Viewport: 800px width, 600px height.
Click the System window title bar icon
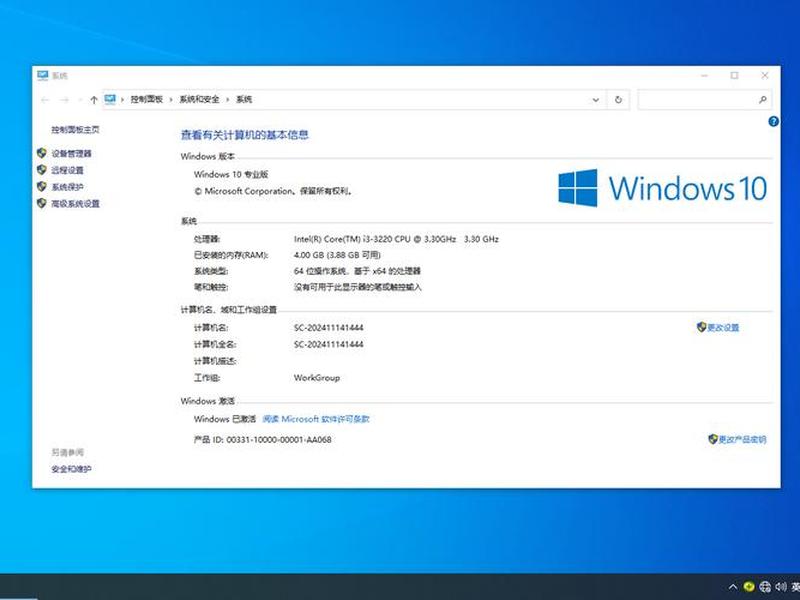43,76
